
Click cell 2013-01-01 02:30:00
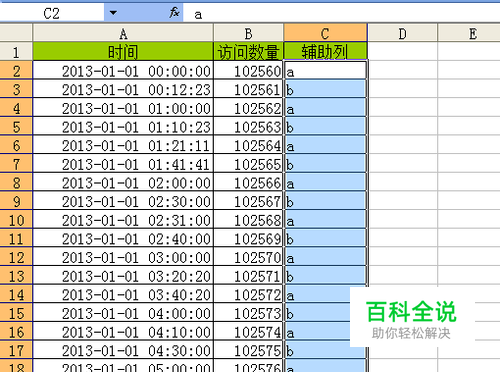(x=123, y=201)
